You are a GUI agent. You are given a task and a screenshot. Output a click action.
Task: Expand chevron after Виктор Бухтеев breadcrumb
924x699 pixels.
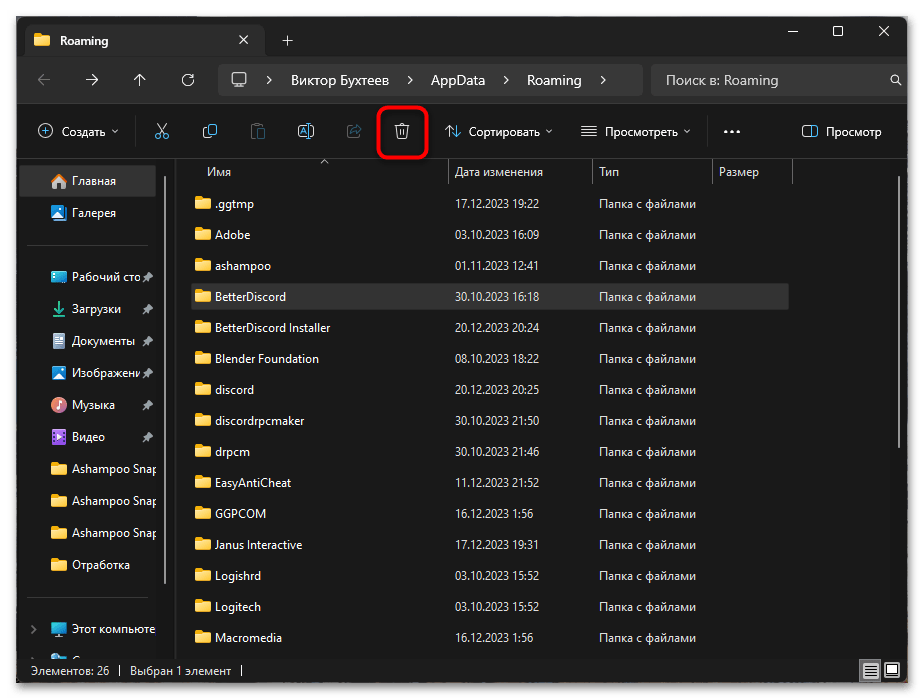click(410, 80)
